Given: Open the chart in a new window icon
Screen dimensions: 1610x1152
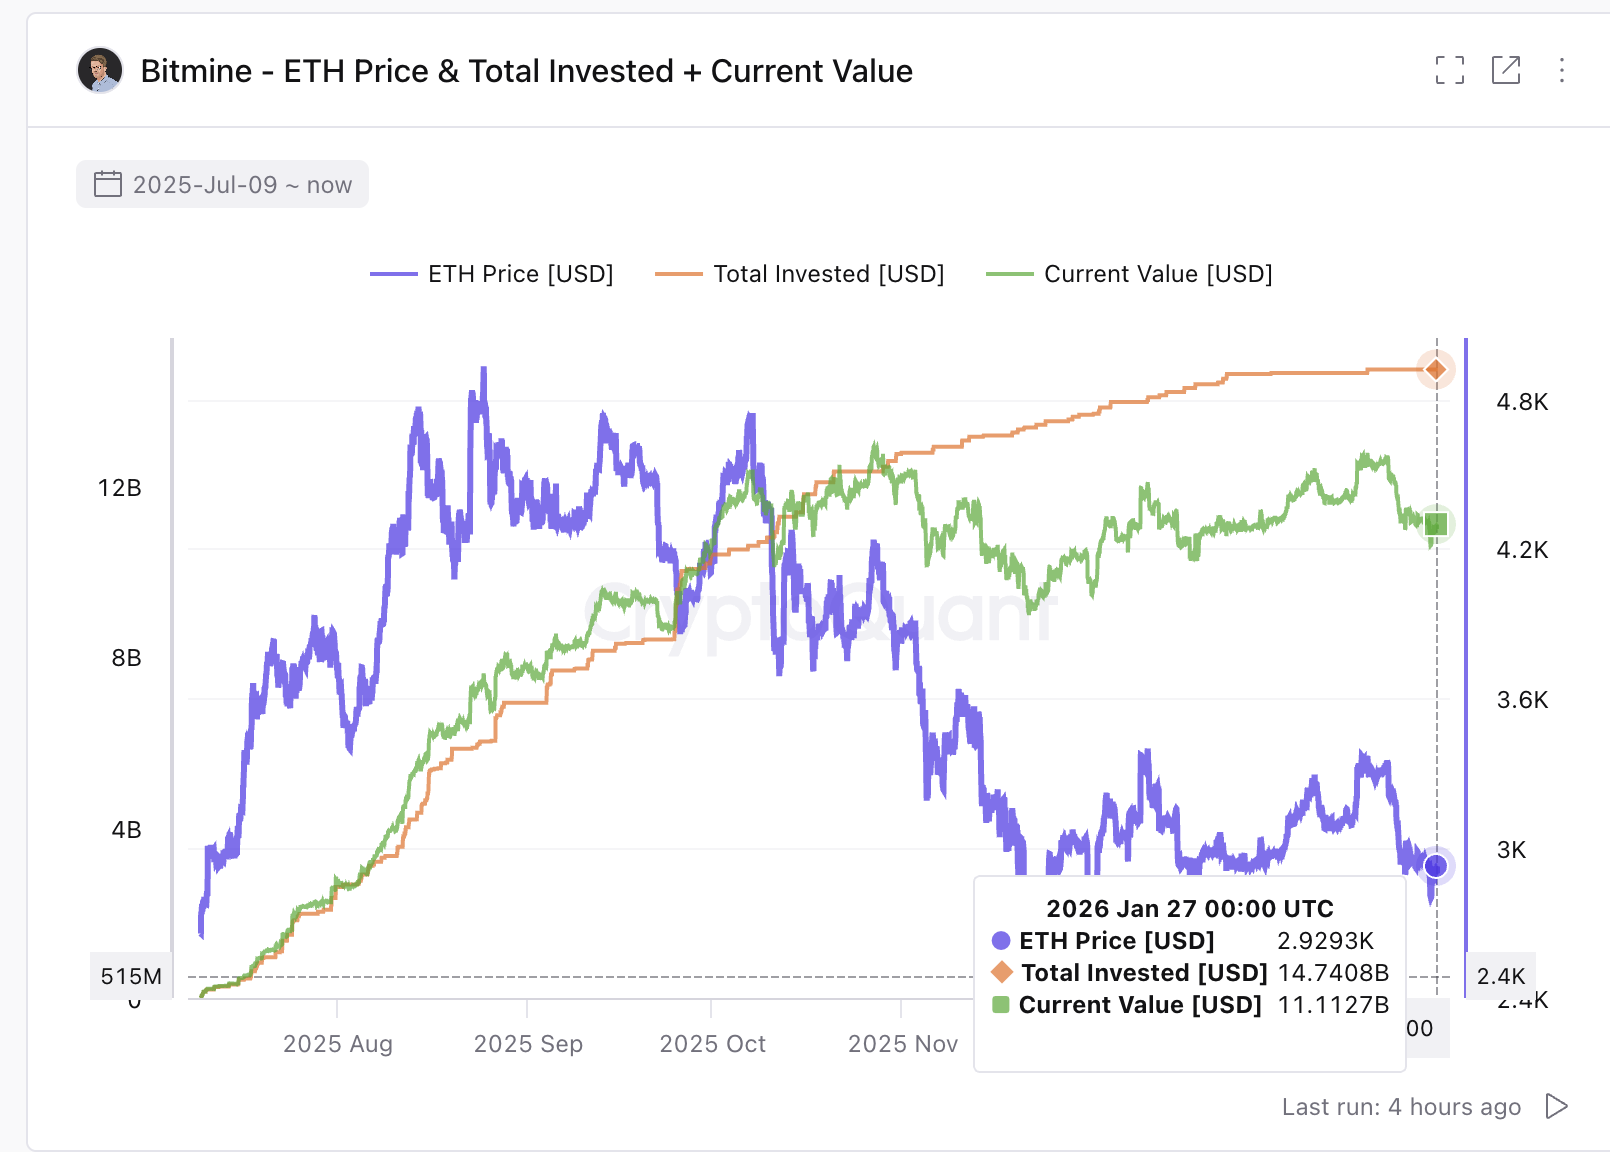Looking at the screenshot, I should pos(1505,70).
